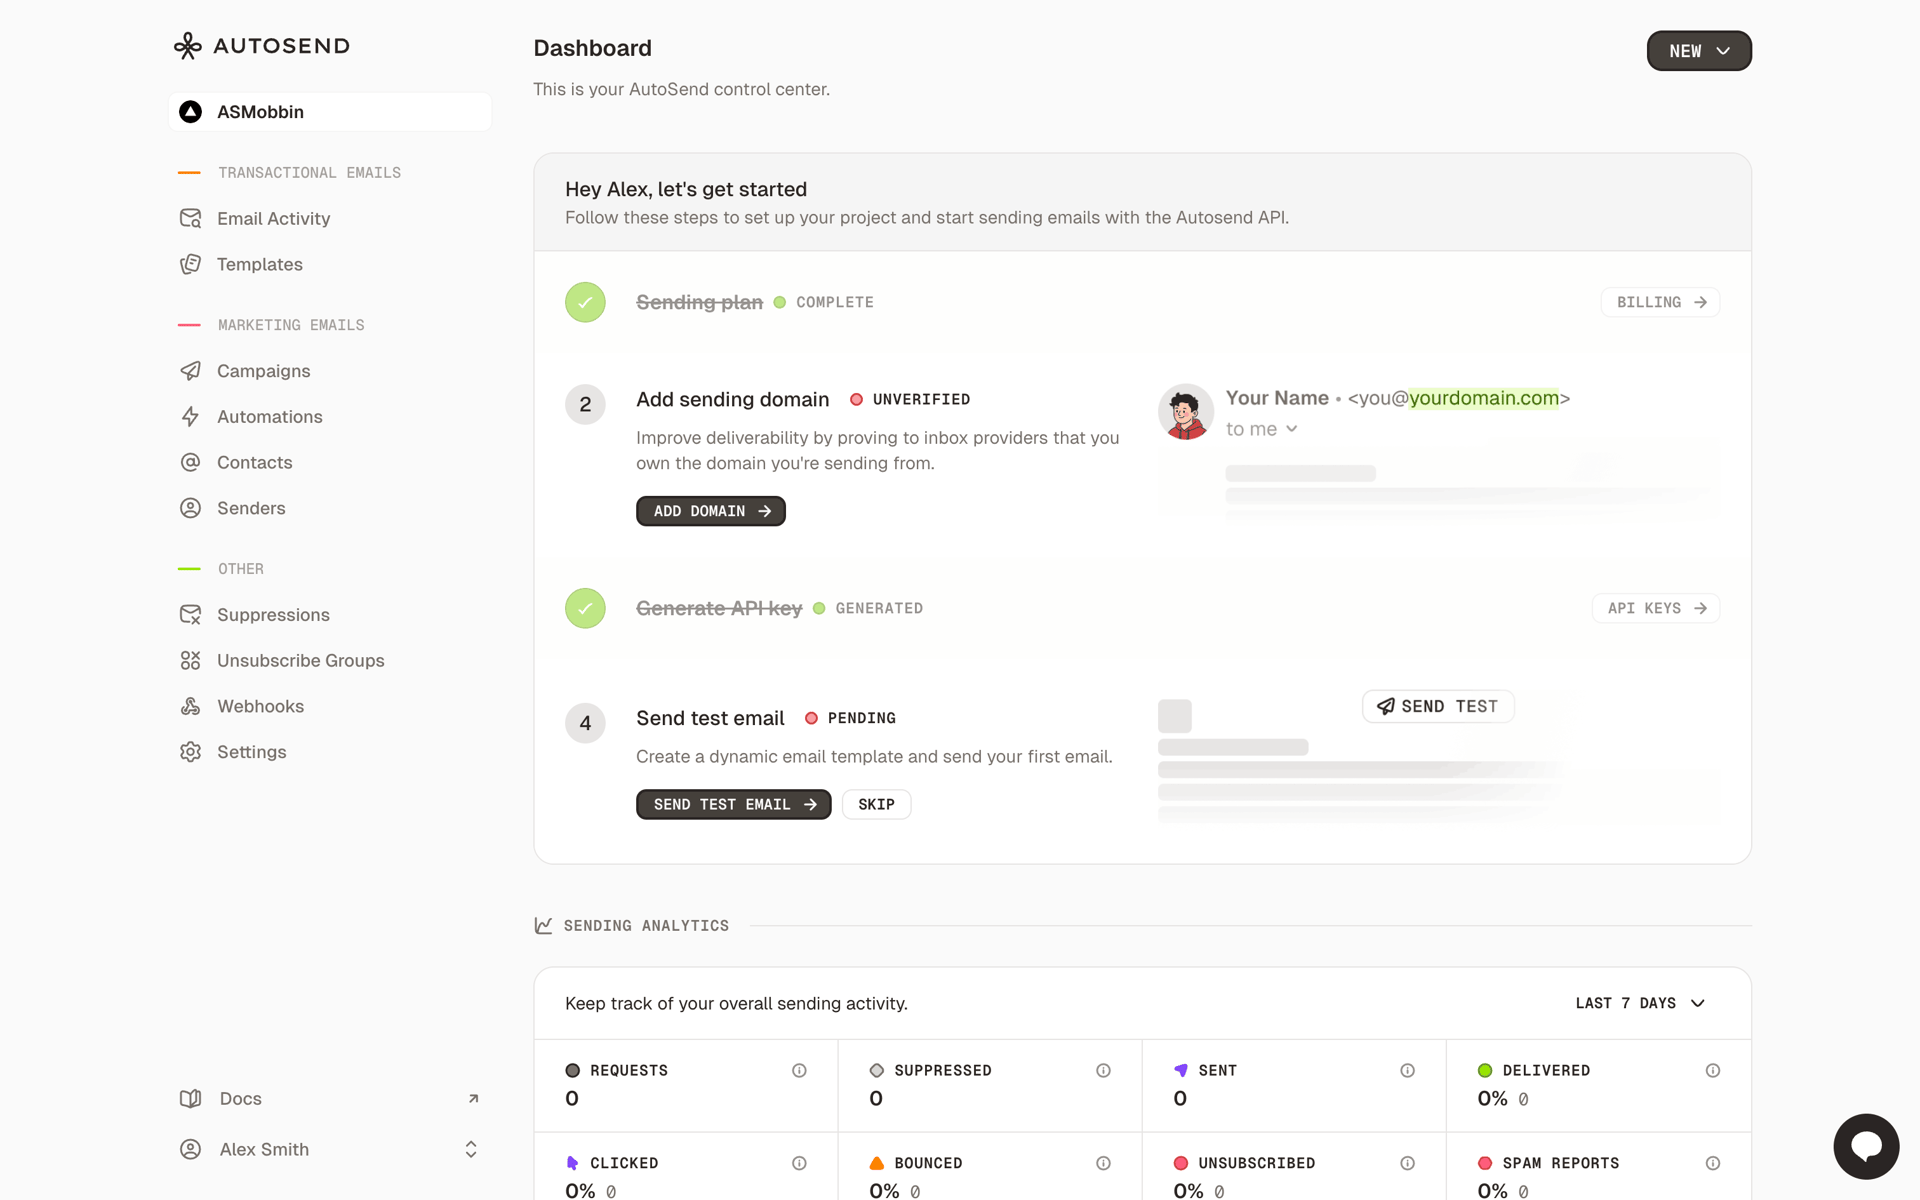Image resolution: width=1920 pixels, height=1200 pixels.
Task: Navigate to Contacts
Action: pos(254,463)
